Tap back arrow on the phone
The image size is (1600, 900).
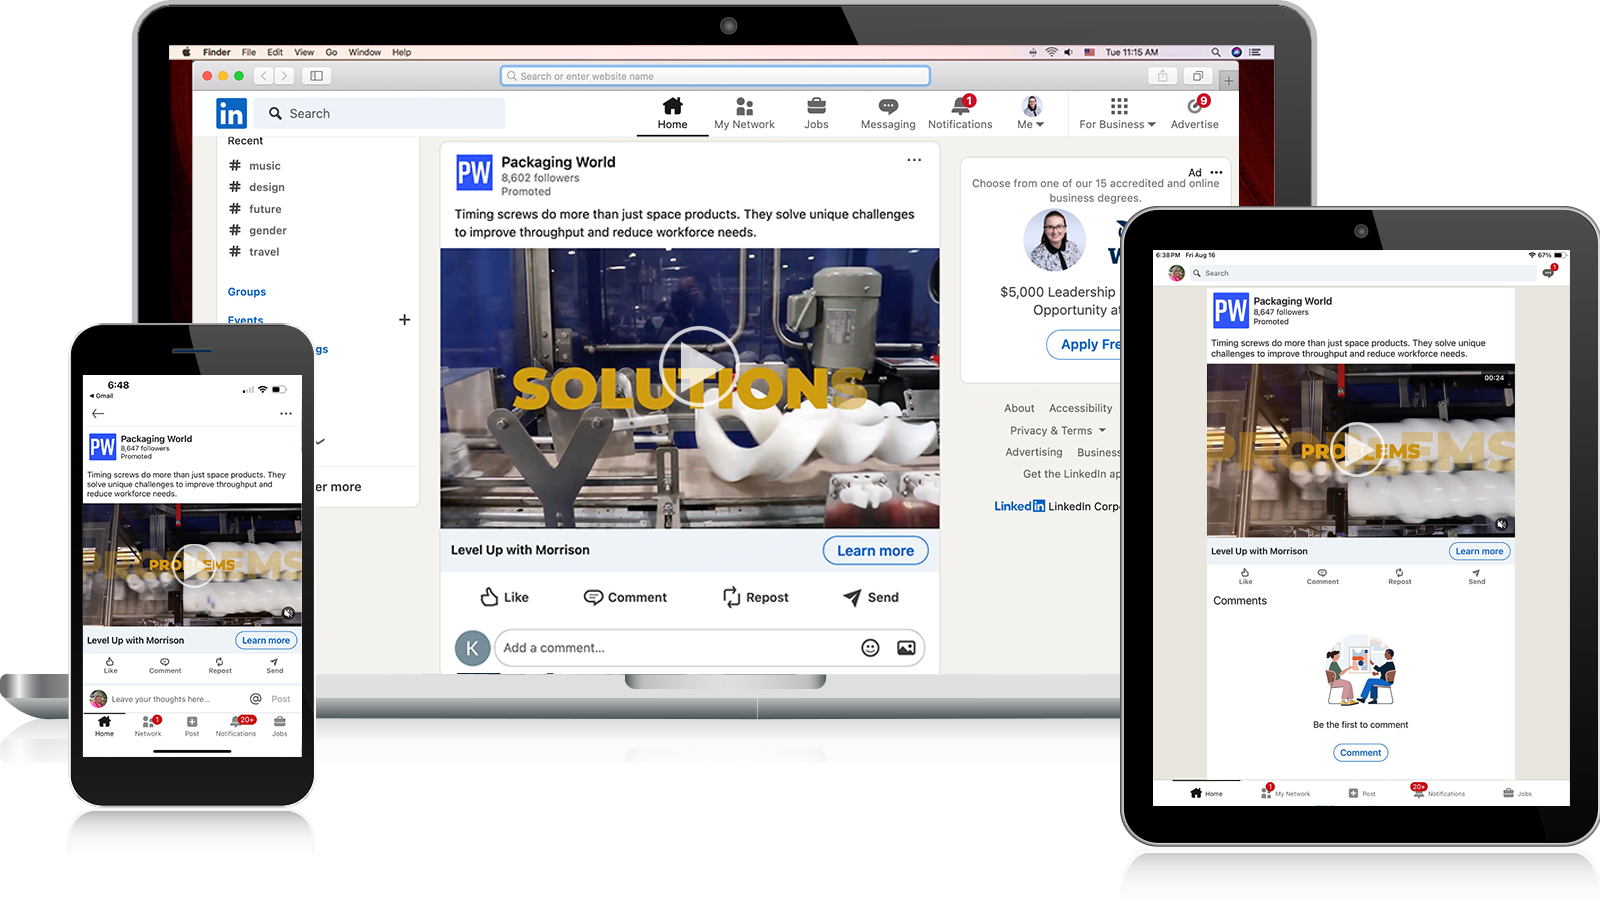click(98, 413)
